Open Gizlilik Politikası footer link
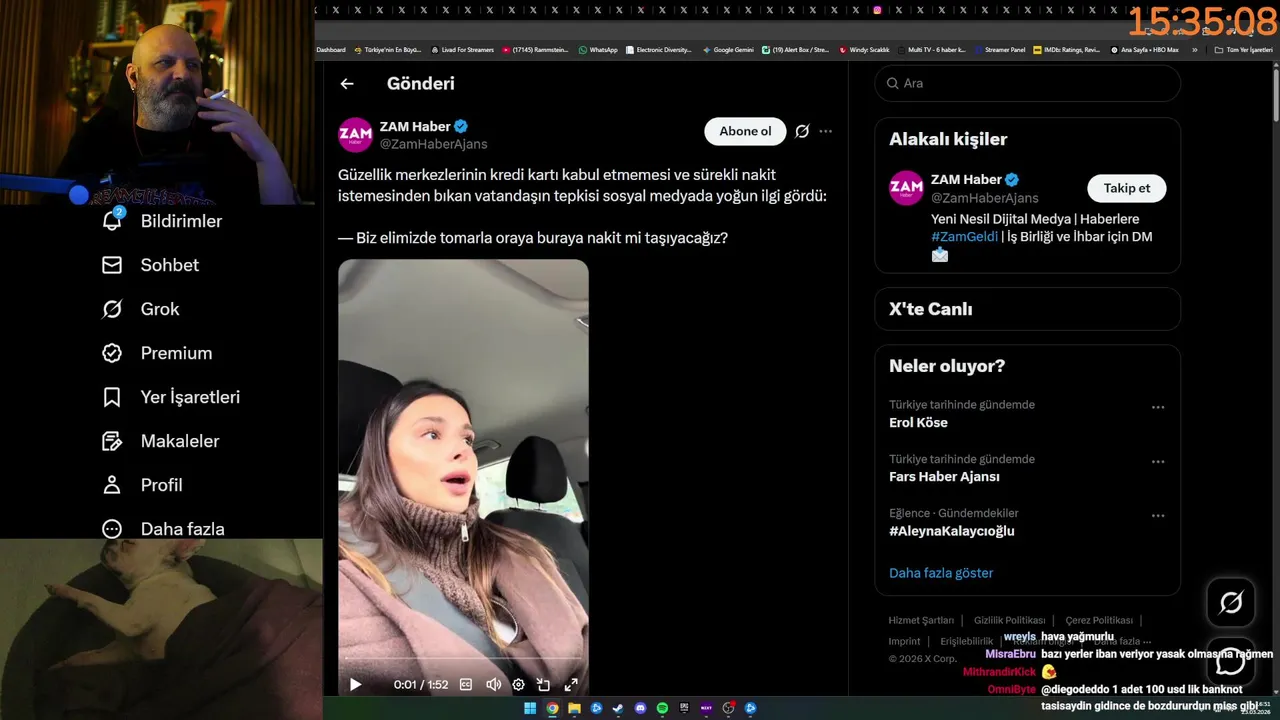 tap(1009, 620)
